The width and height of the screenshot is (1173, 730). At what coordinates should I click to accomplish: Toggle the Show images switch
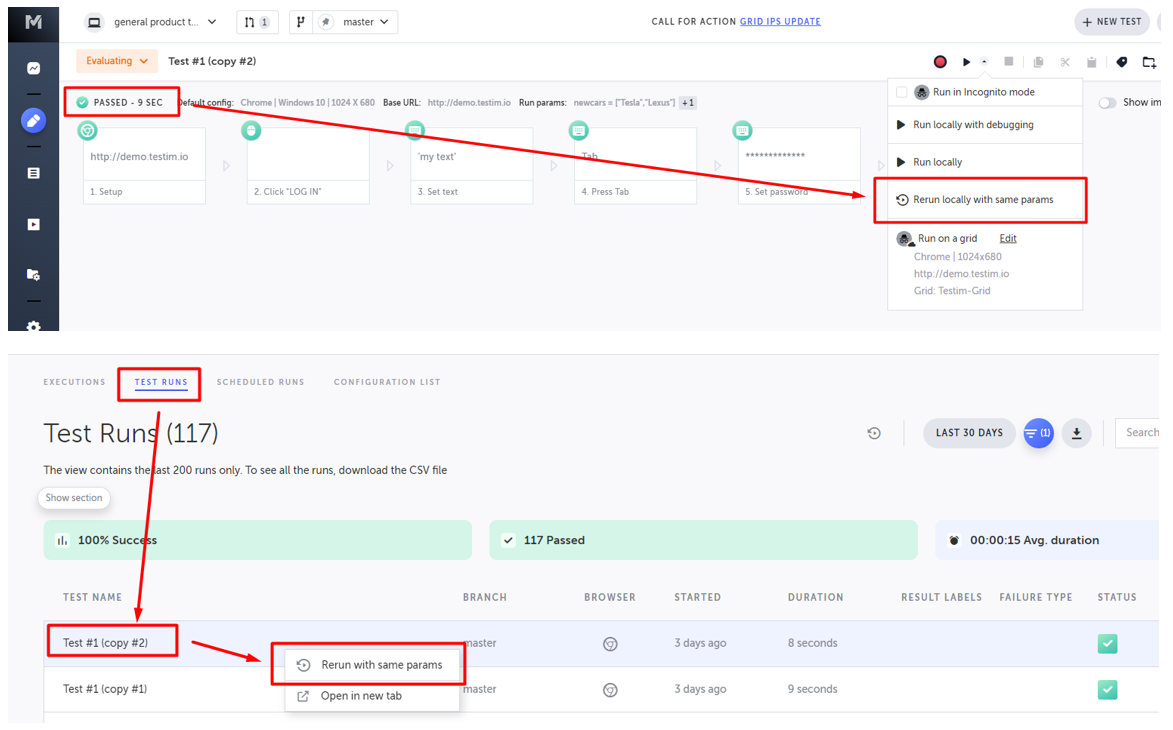click(x=1107, y=102)
